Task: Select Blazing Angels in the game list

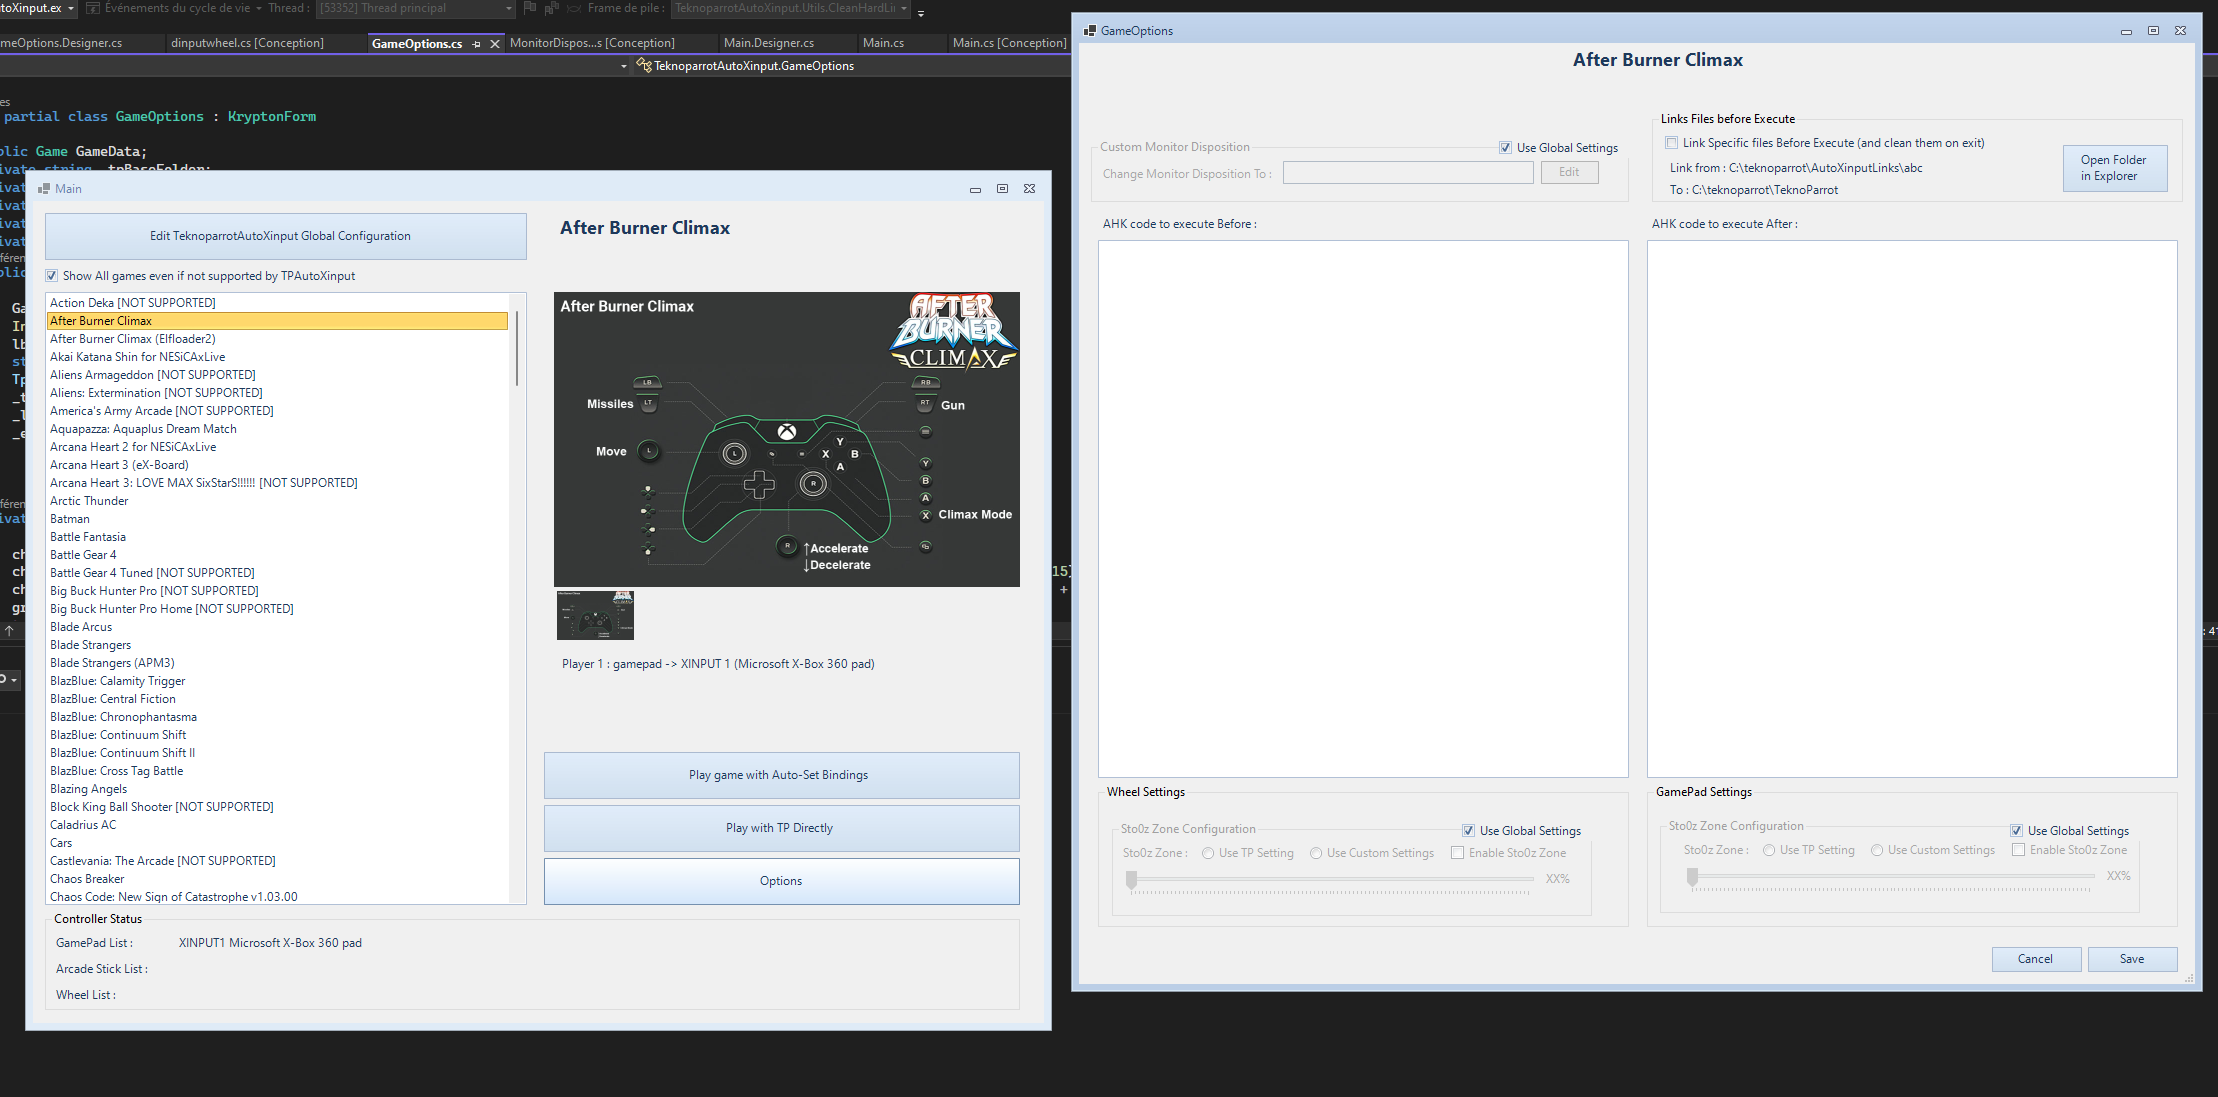Action: coord(277,789)
